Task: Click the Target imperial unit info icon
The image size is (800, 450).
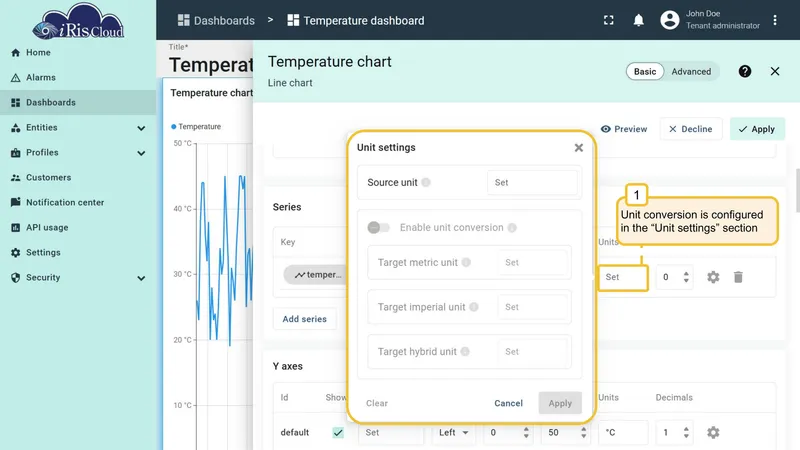Action: click(x=474, y=307)
